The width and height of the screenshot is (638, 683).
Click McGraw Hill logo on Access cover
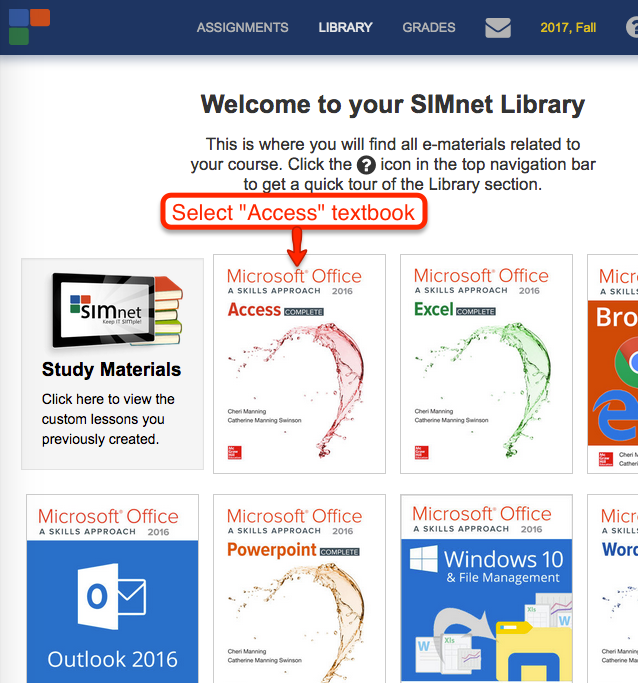[234, 453]
